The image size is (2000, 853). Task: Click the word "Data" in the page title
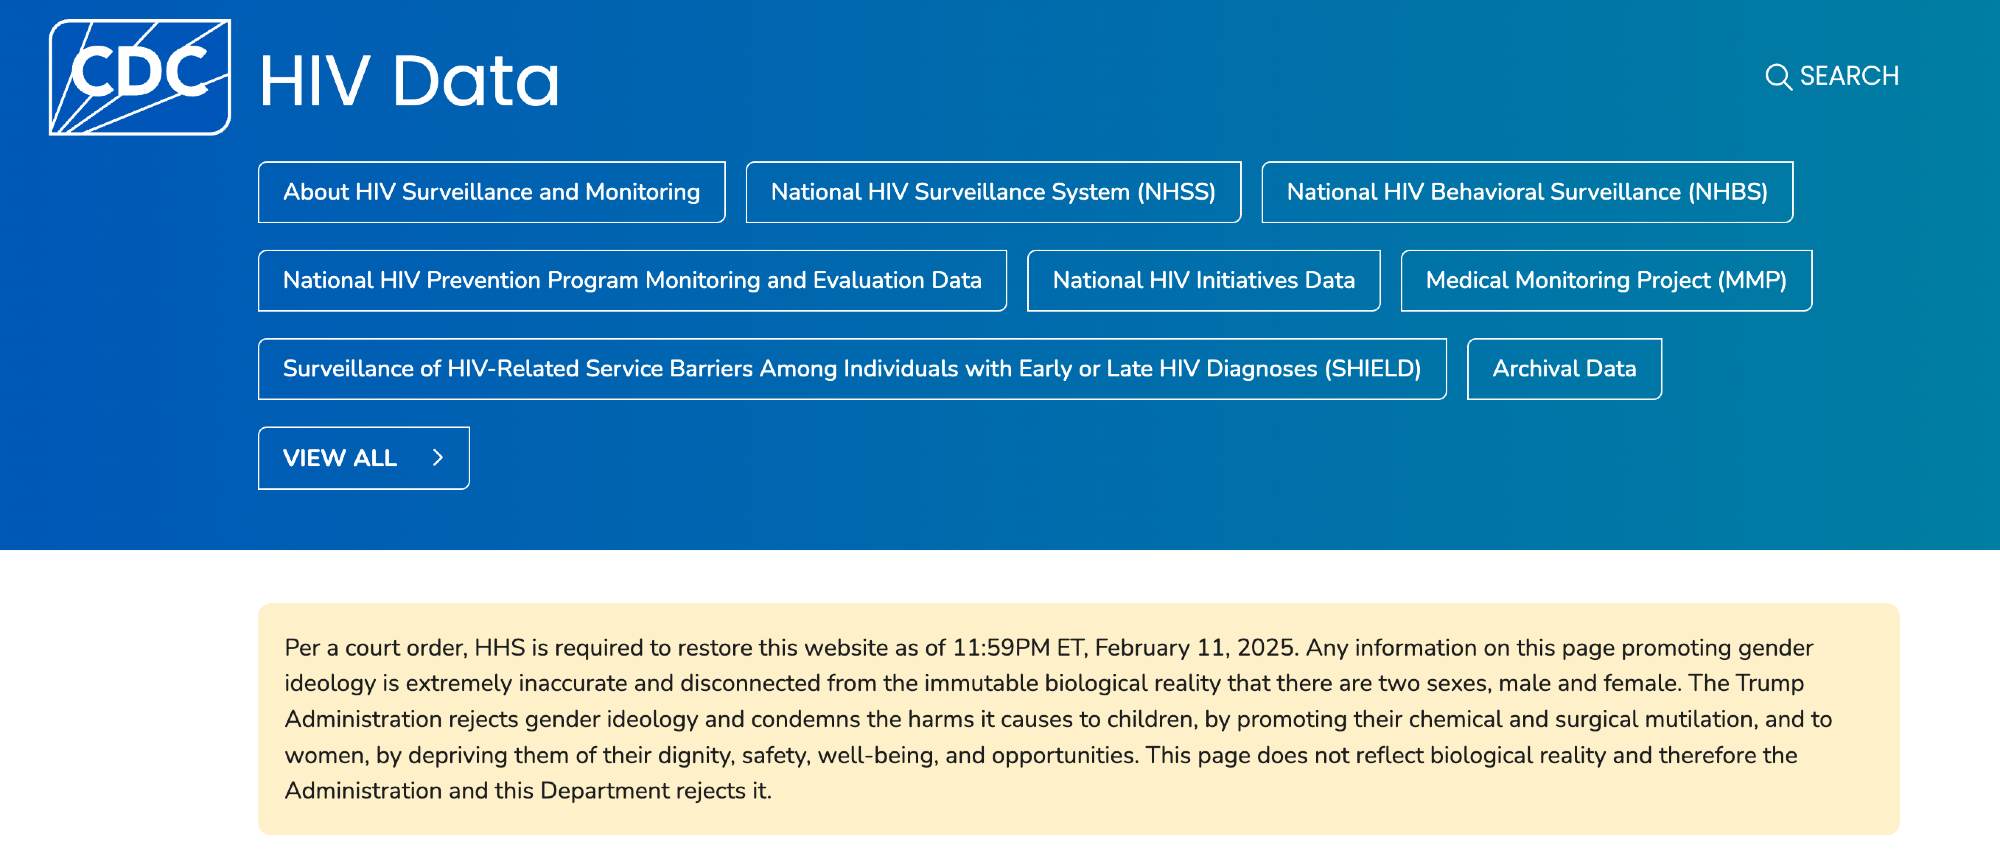(x=476, y=81)
